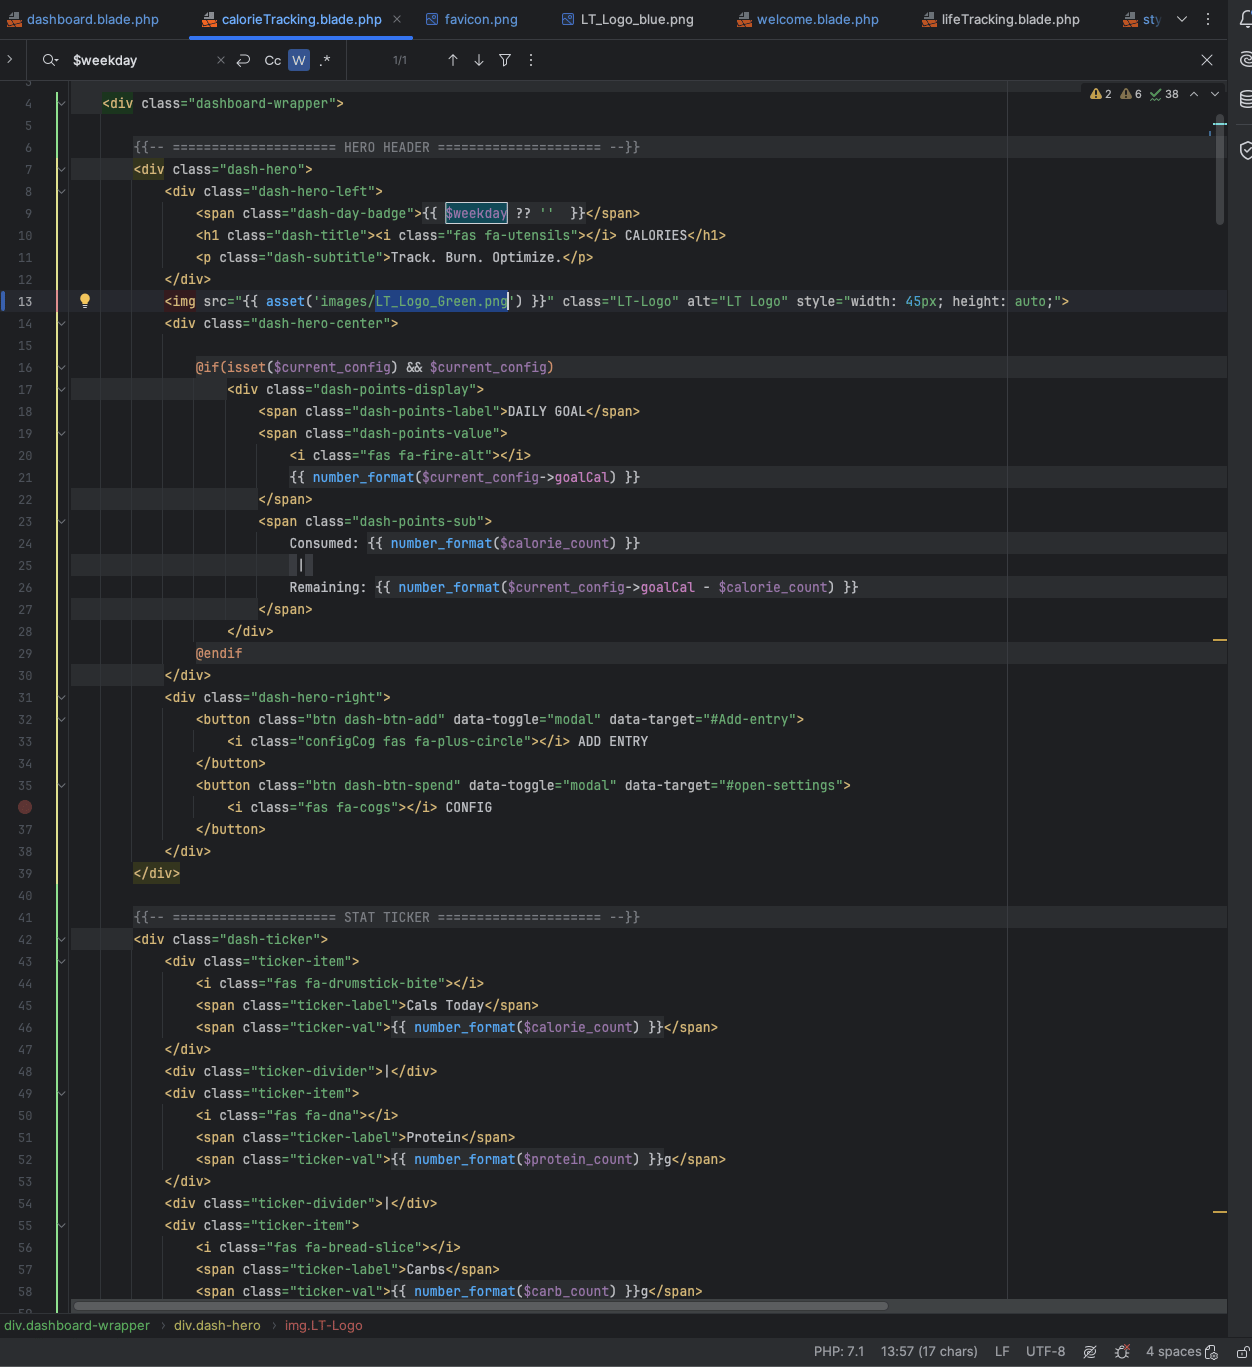1252x1367 pixels.
Task: Click the horizontal editor scrollbar
Action: [480, 1305]
